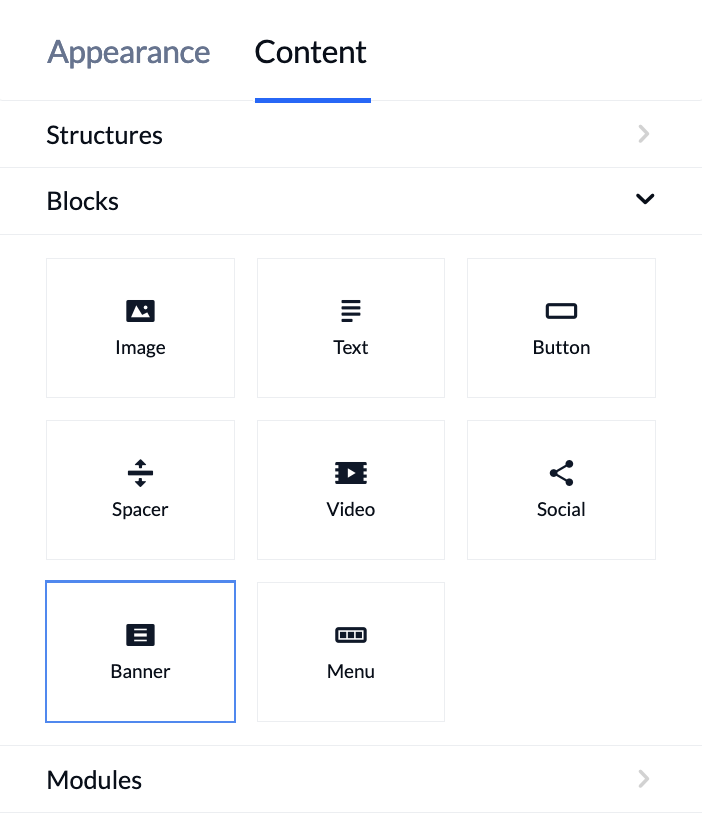Collapse the Blocks section arrow
Viewport: 702px width, 840px height.
[645, 199]
